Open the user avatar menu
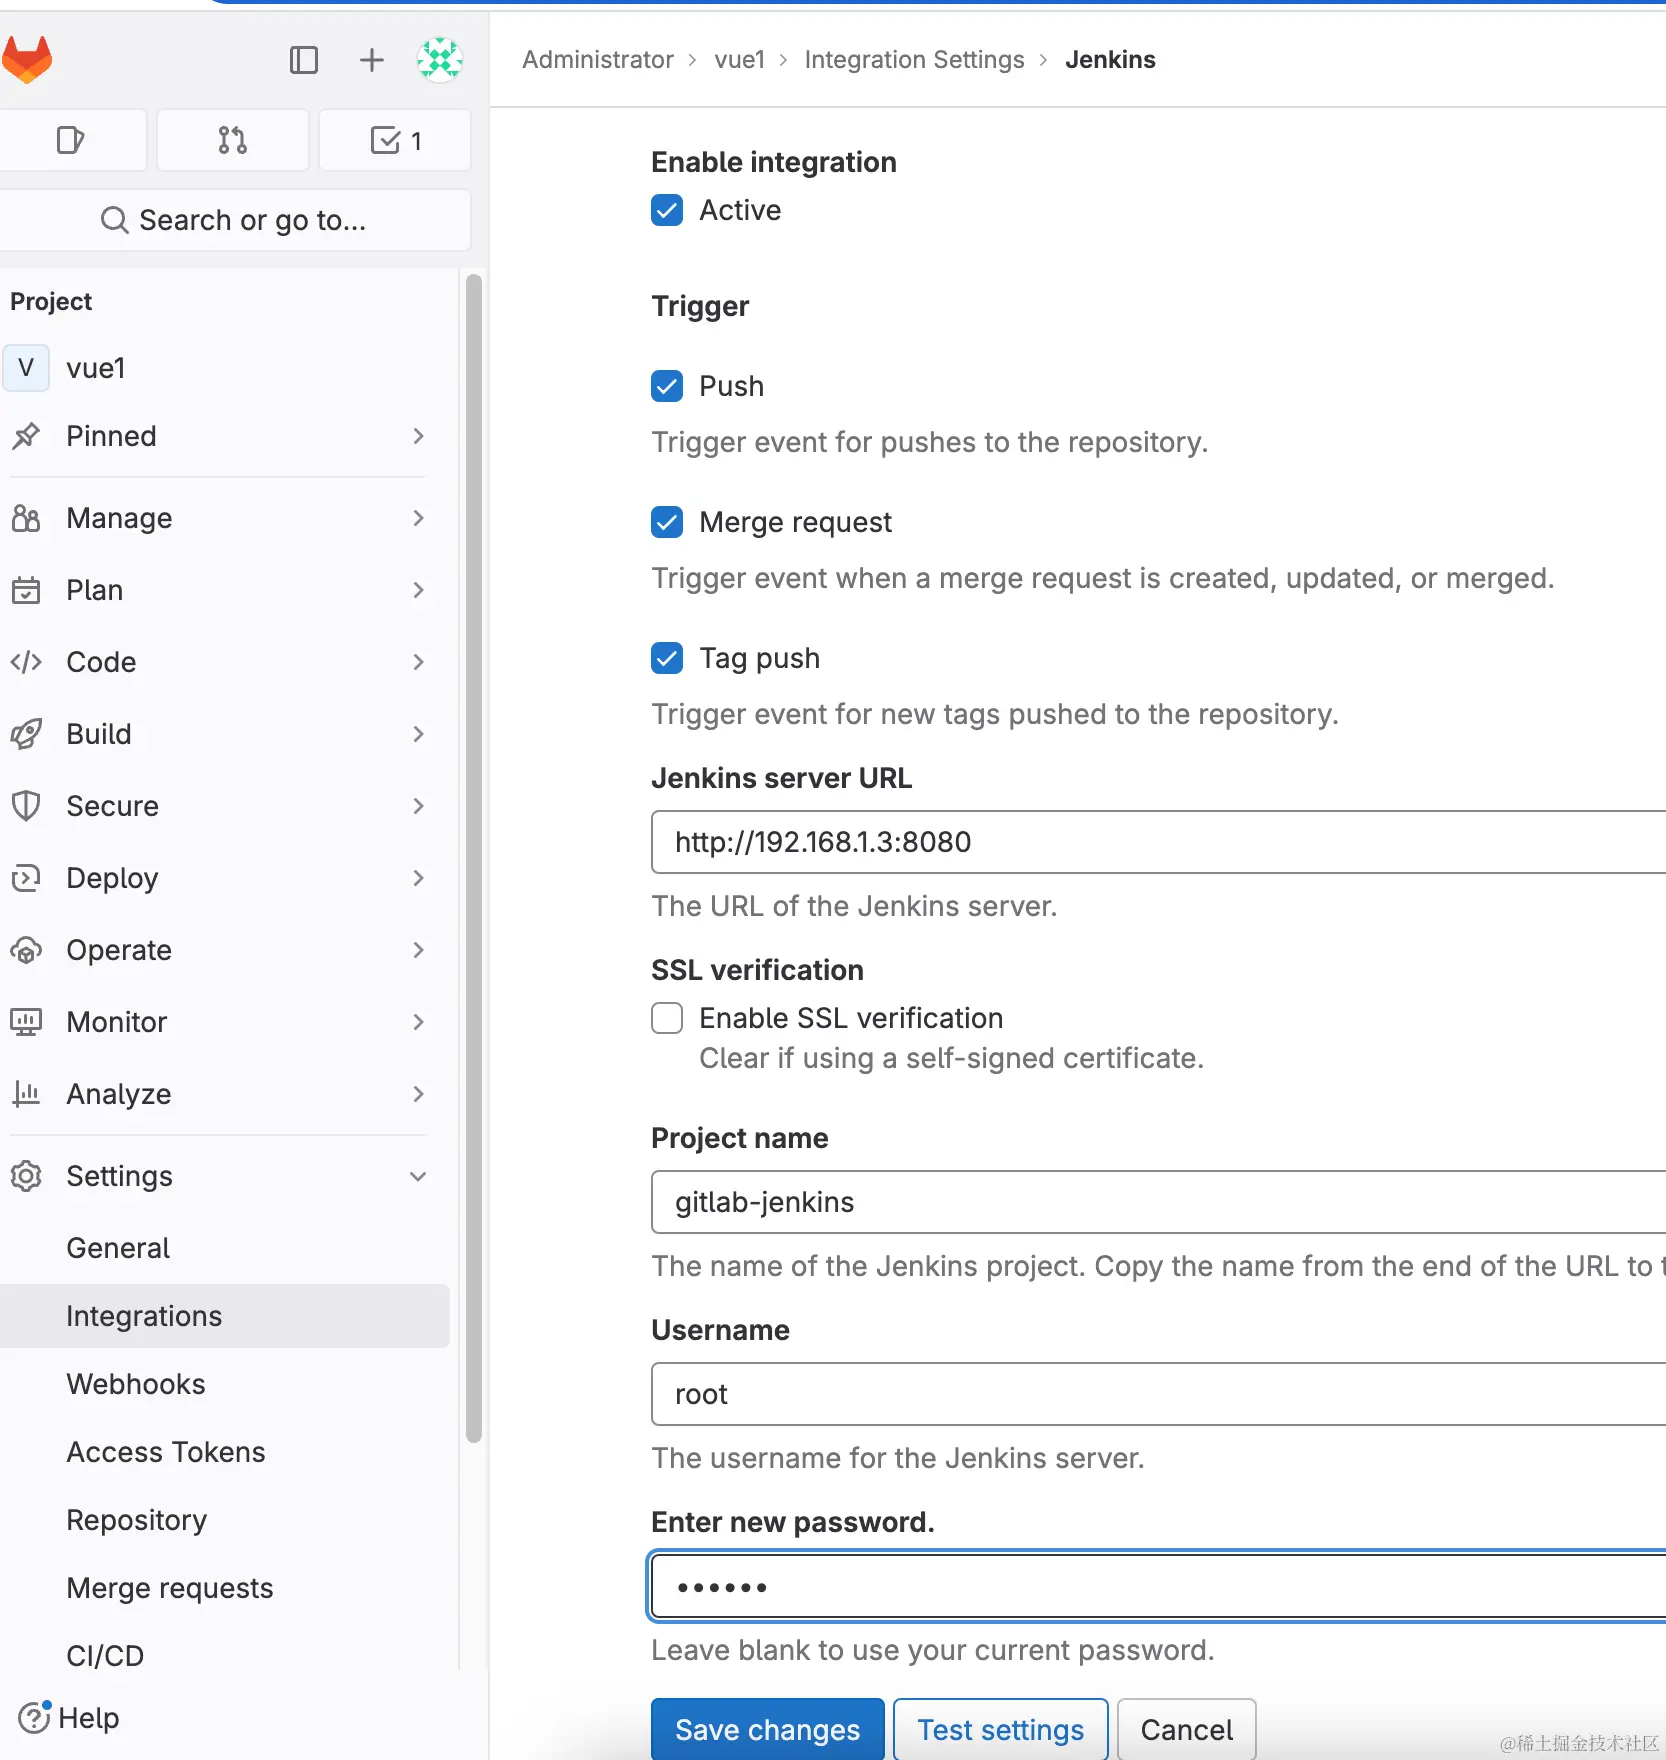The image size is (1666, 1760). tap(439, 60)
